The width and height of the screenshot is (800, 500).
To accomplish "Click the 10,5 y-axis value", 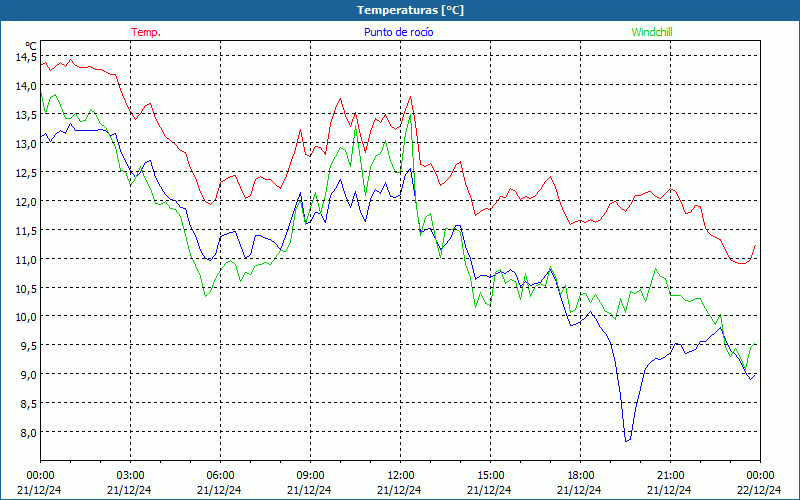I will [x=26, y=288].
